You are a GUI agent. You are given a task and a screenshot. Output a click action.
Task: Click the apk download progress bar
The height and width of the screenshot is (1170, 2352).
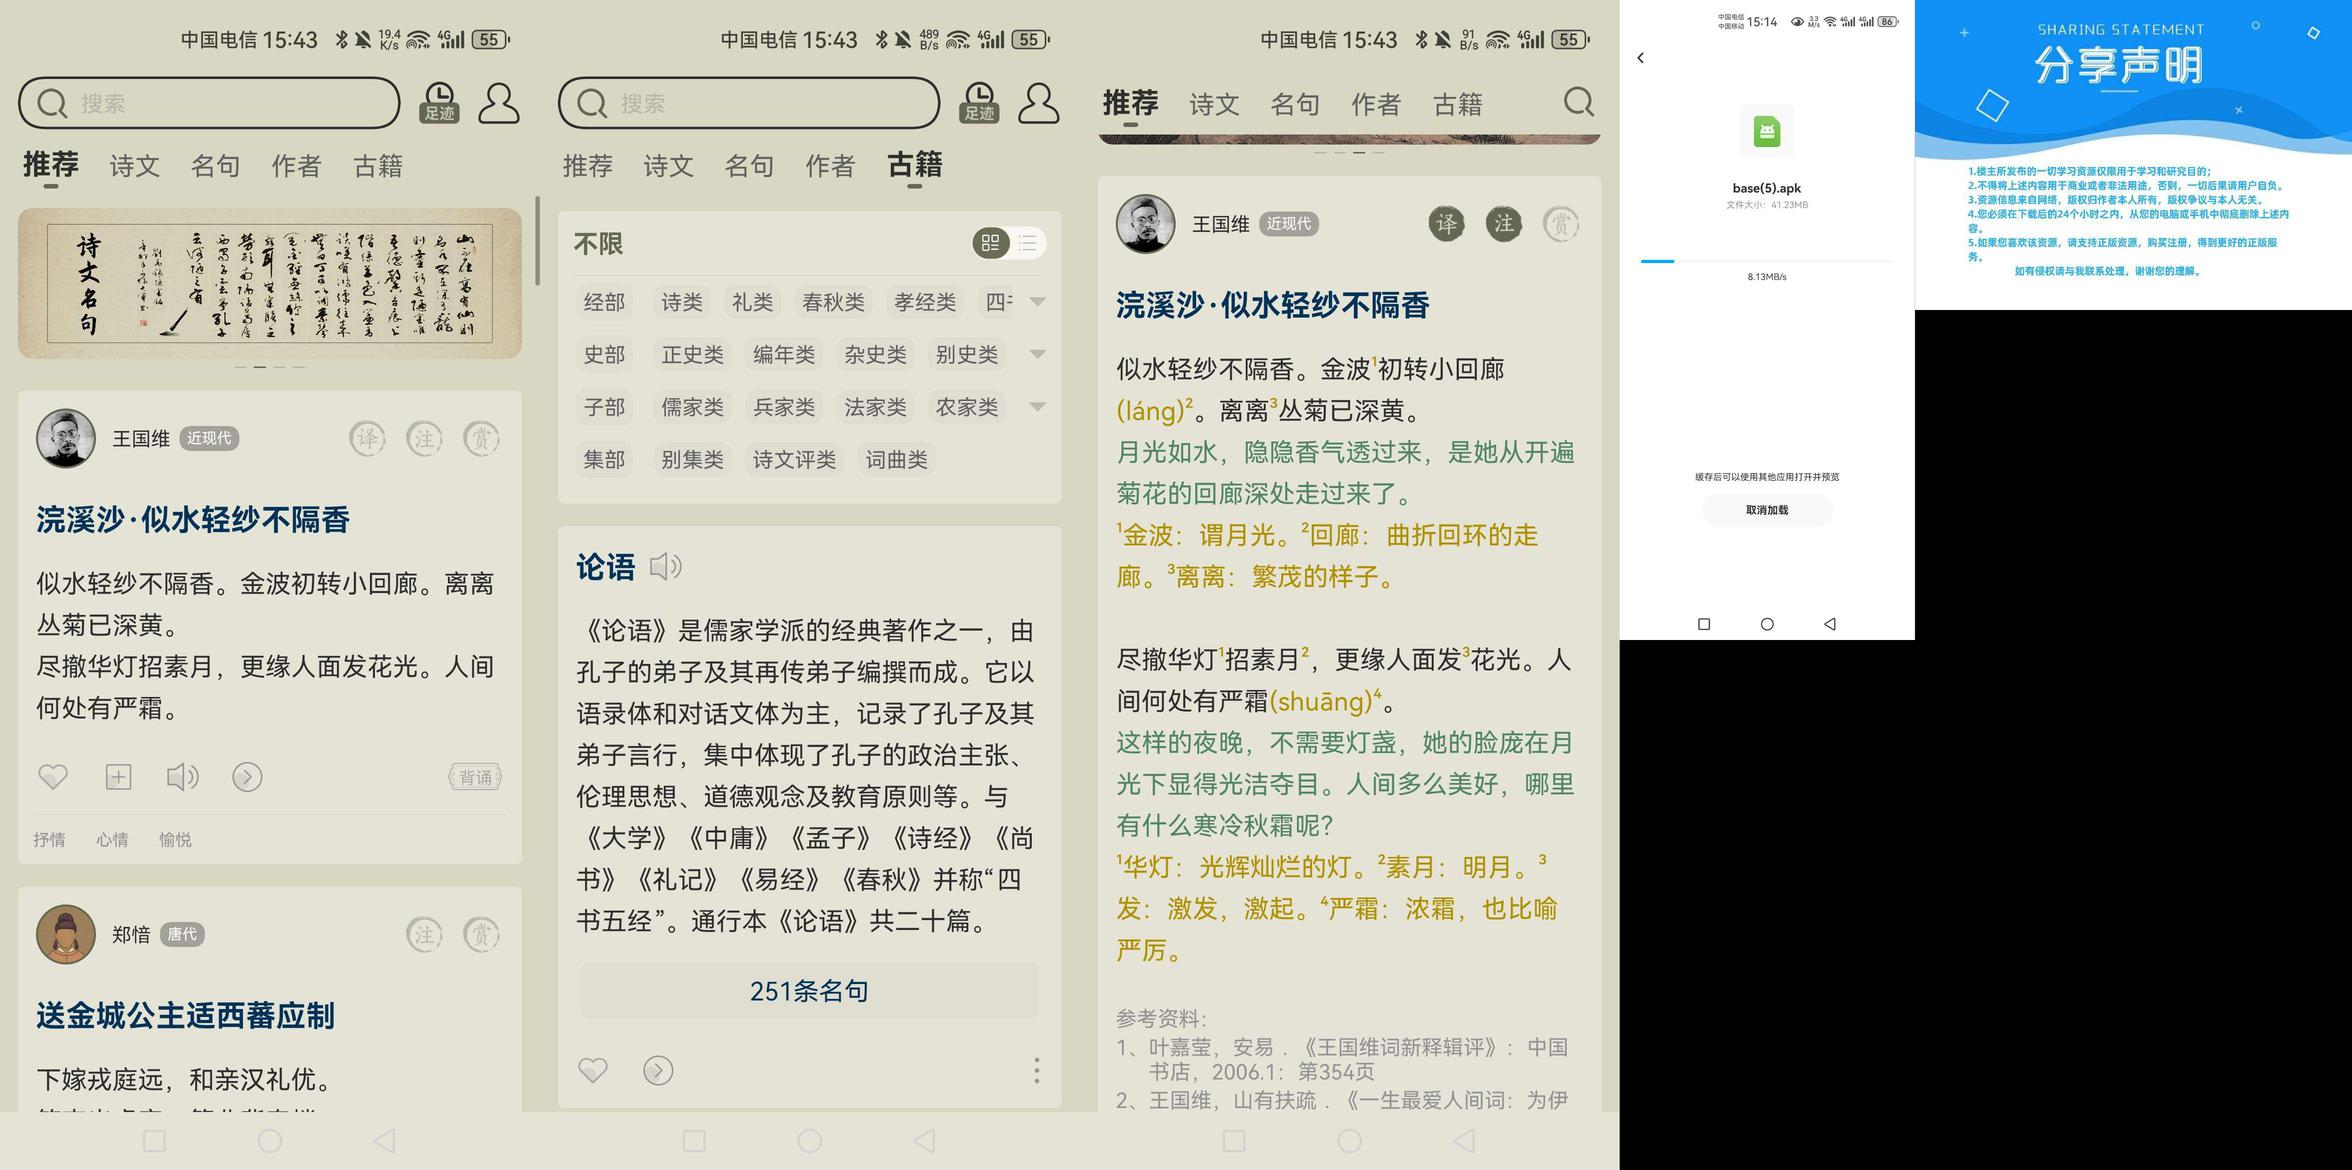(1766, 261)
